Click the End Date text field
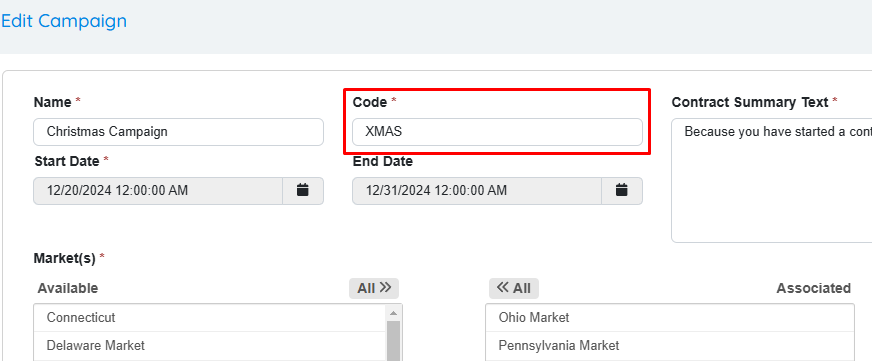Viewport: 872px width, 361px height. [477, 191]
